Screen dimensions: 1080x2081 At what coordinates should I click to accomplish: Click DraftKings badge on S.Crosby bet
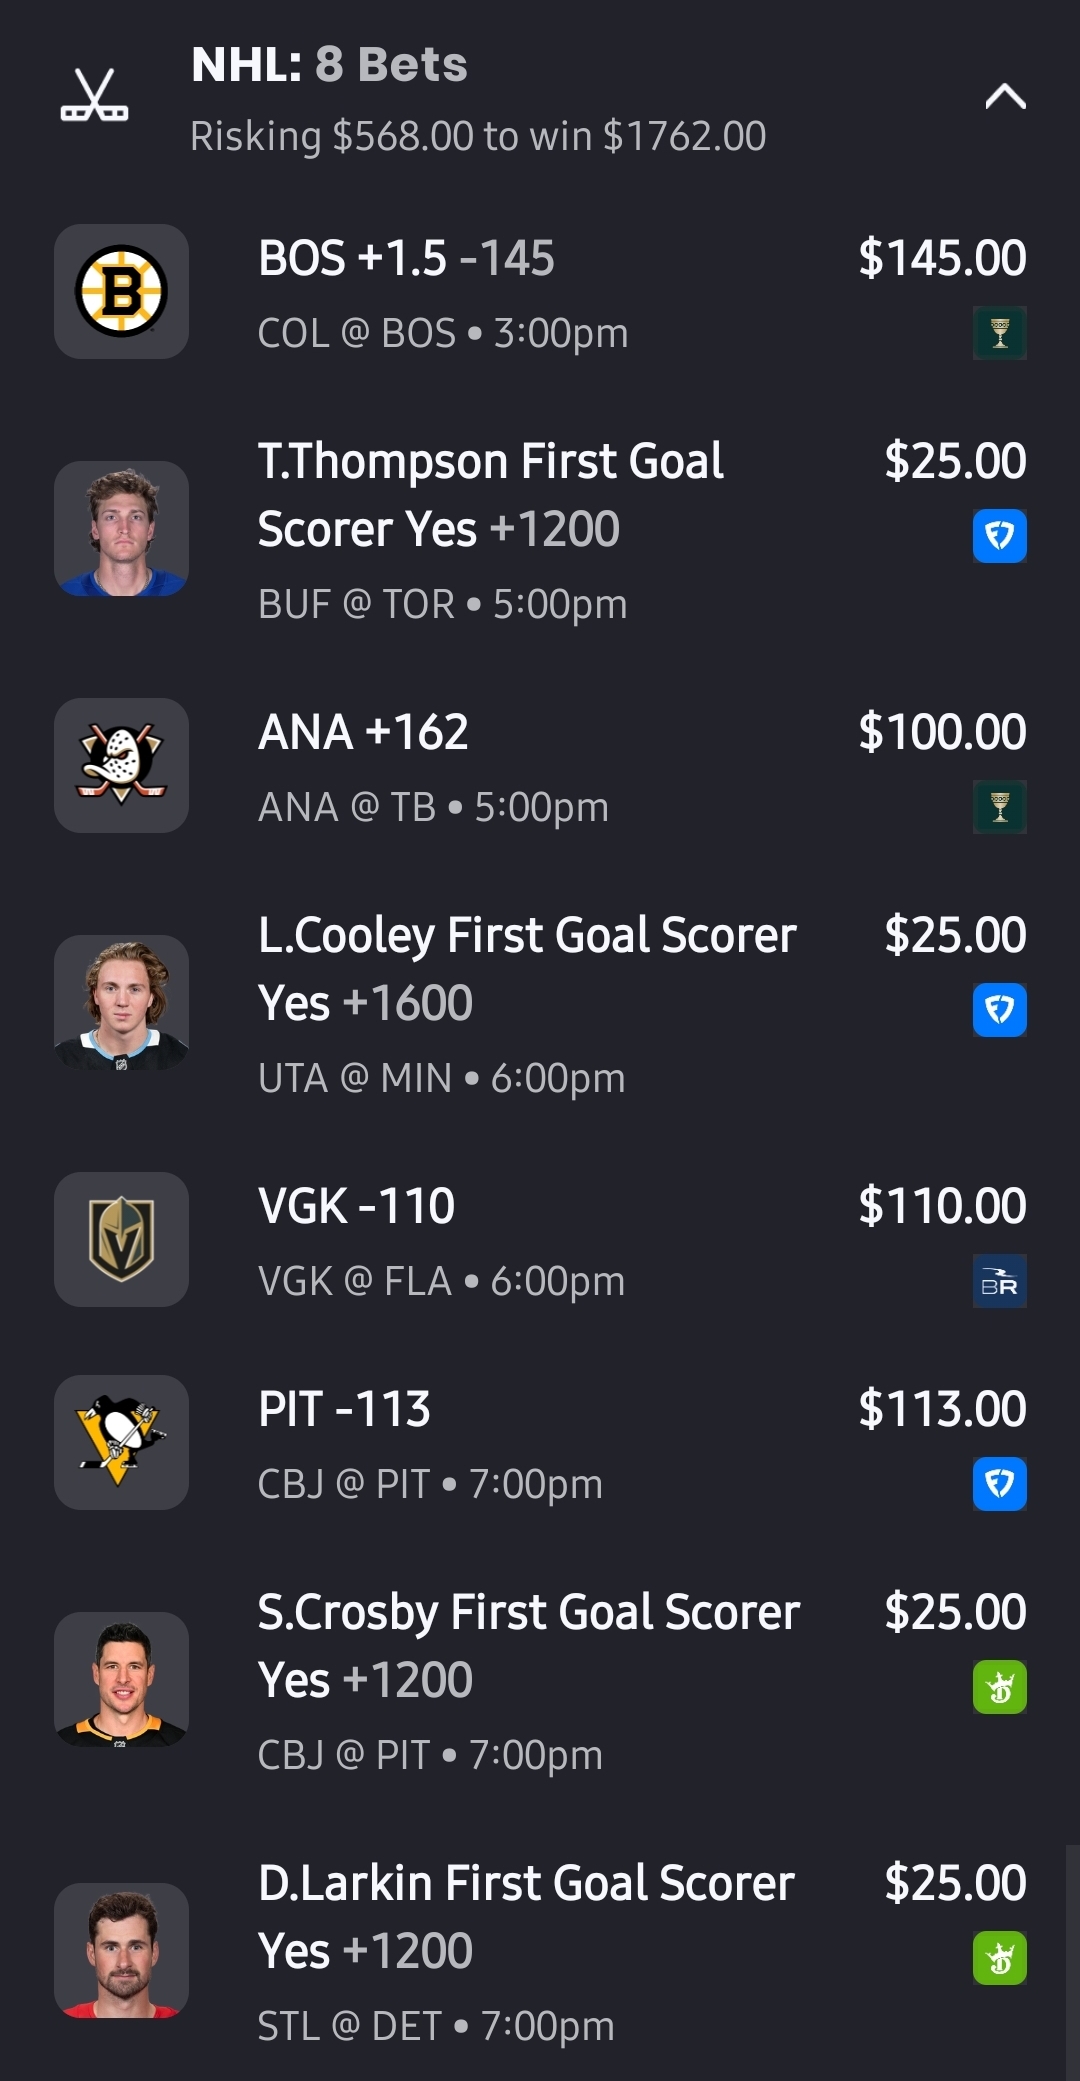(x=999, y=1687)
